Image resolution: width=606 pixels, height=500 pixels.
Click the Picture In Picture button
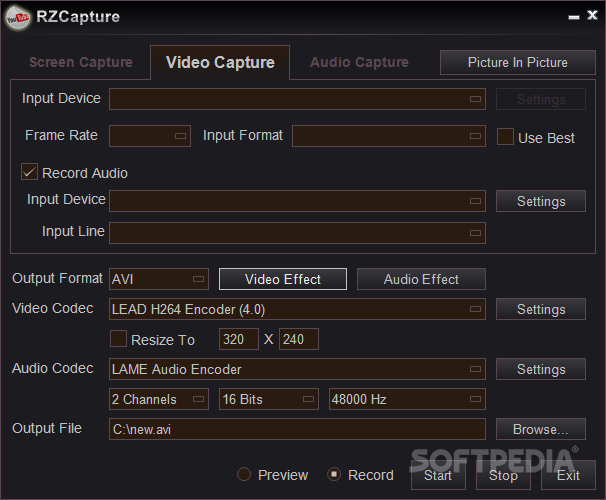(x=517, y=62)
